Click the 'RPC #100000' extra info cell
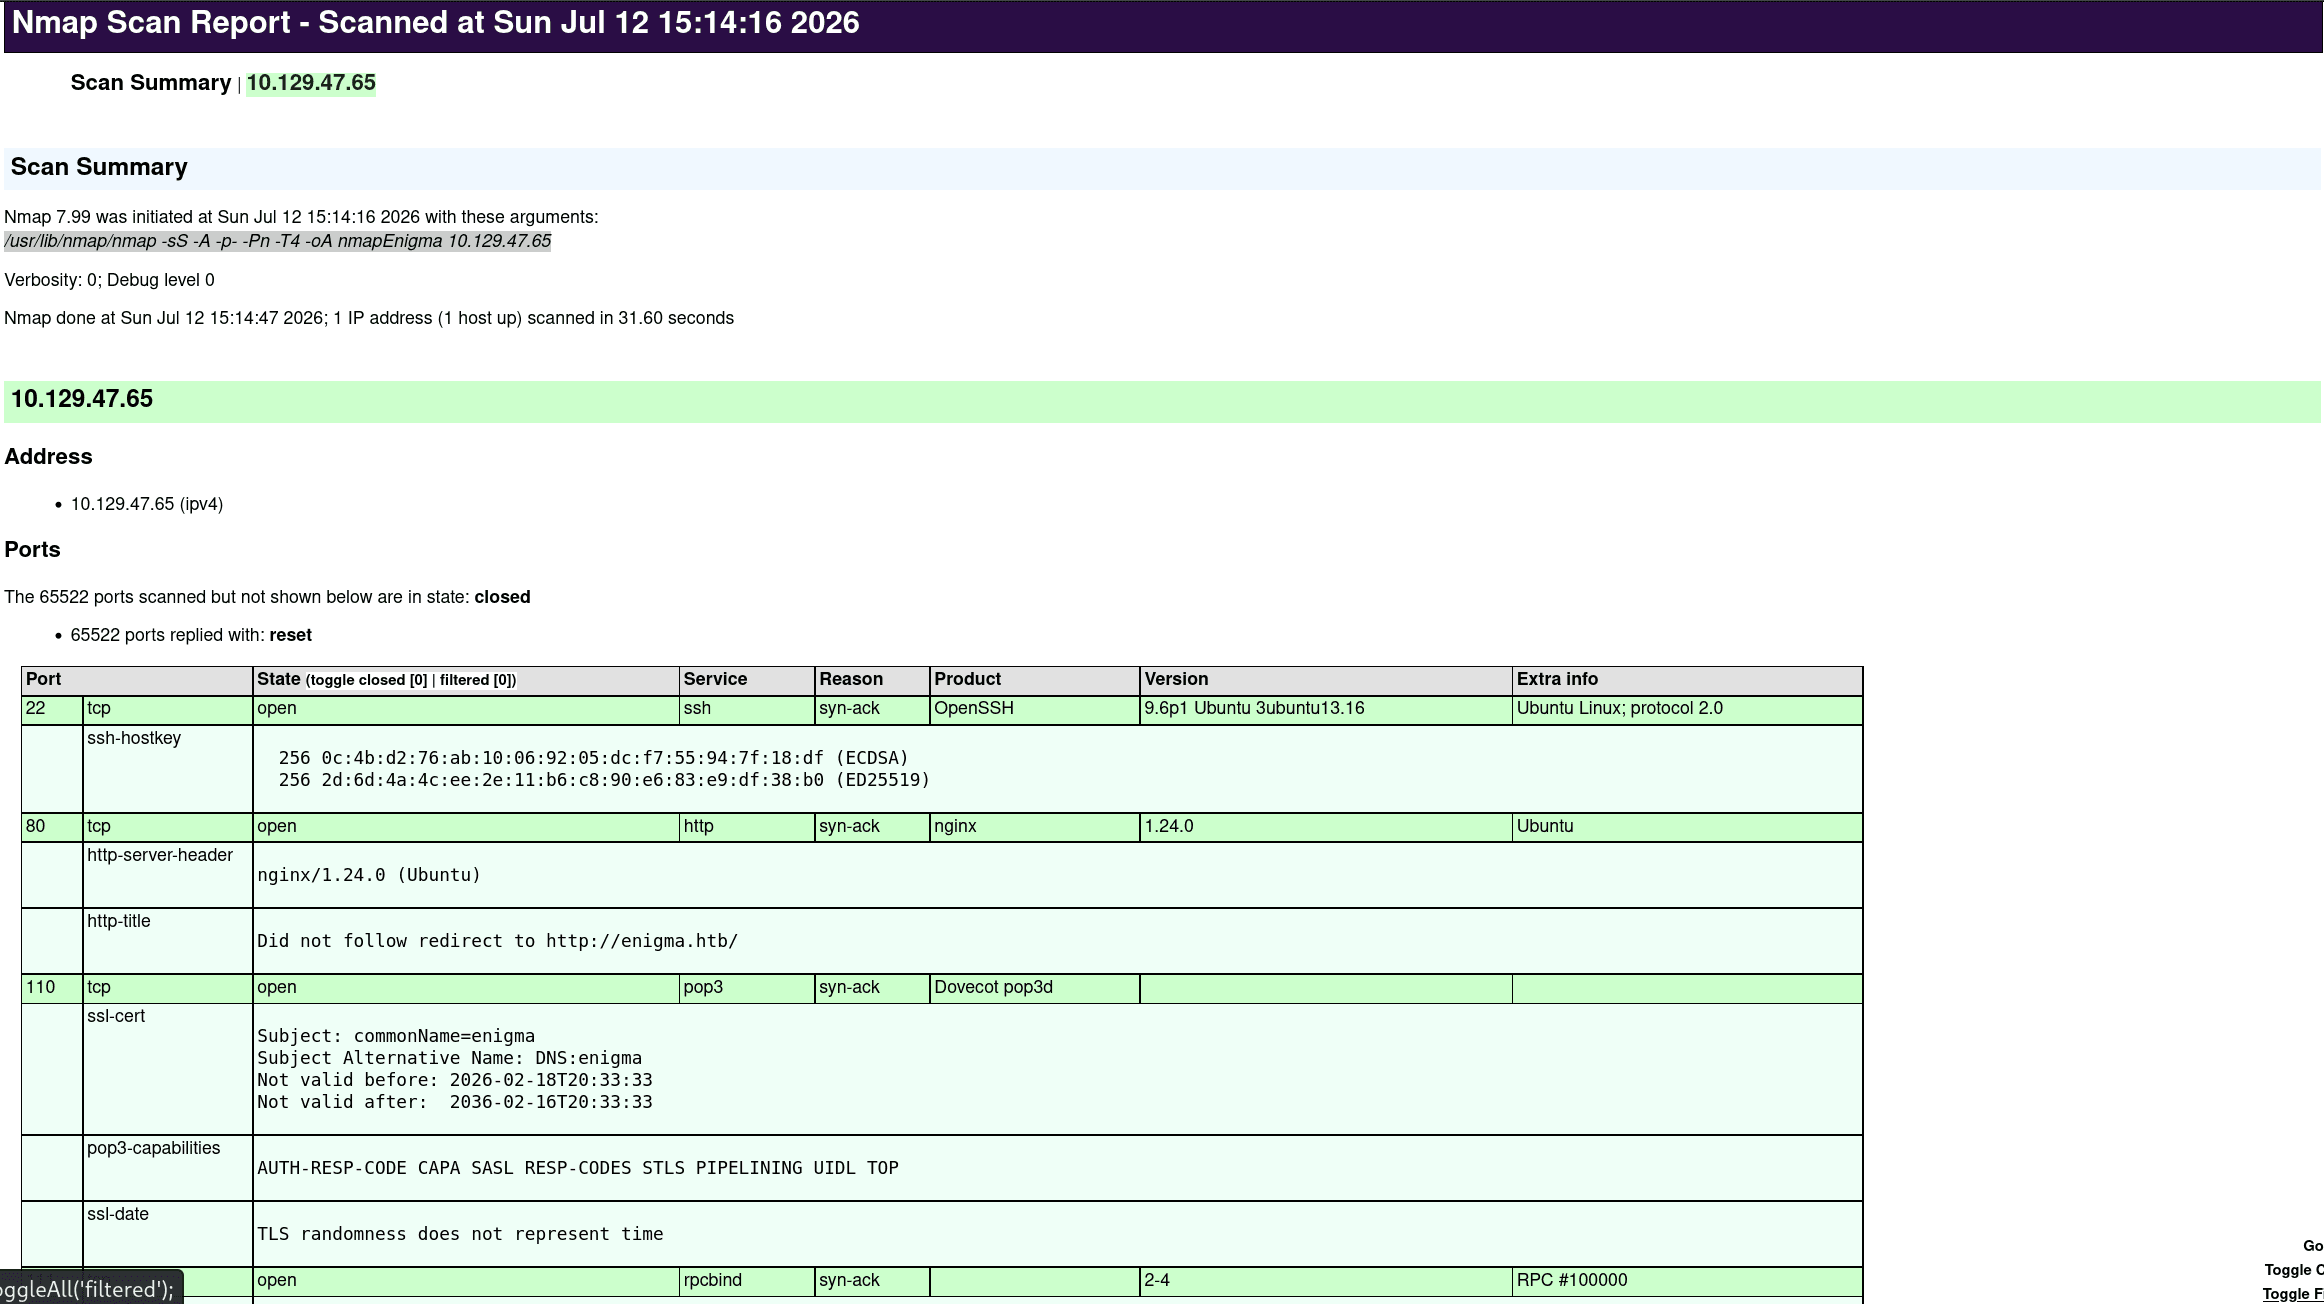This screenshot has width=2324, height=1304. 1688,1281
